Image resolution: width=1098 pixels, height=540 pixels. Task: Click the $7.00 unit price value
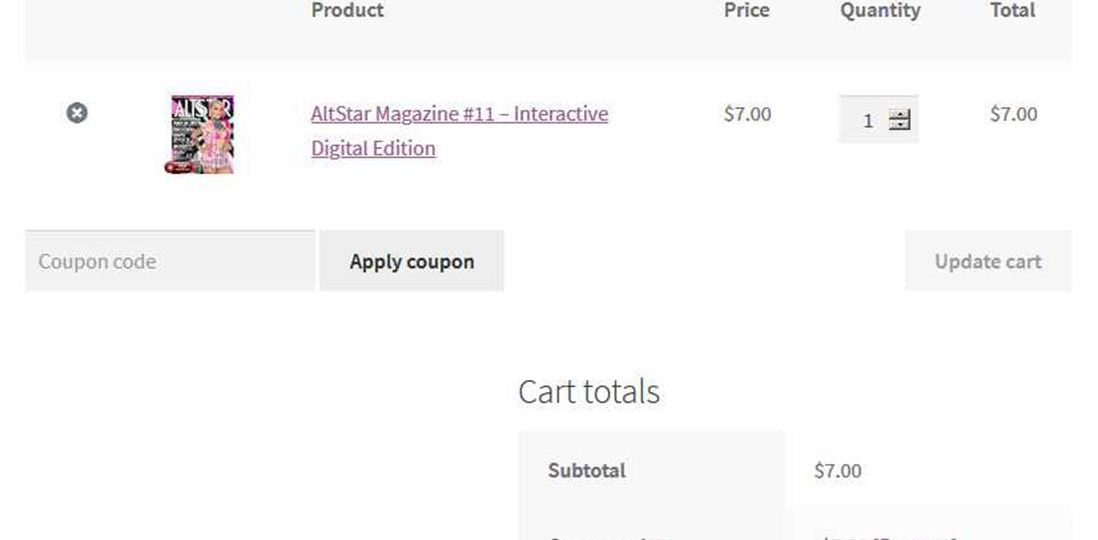pyautogui.click(x=747, y=114)
